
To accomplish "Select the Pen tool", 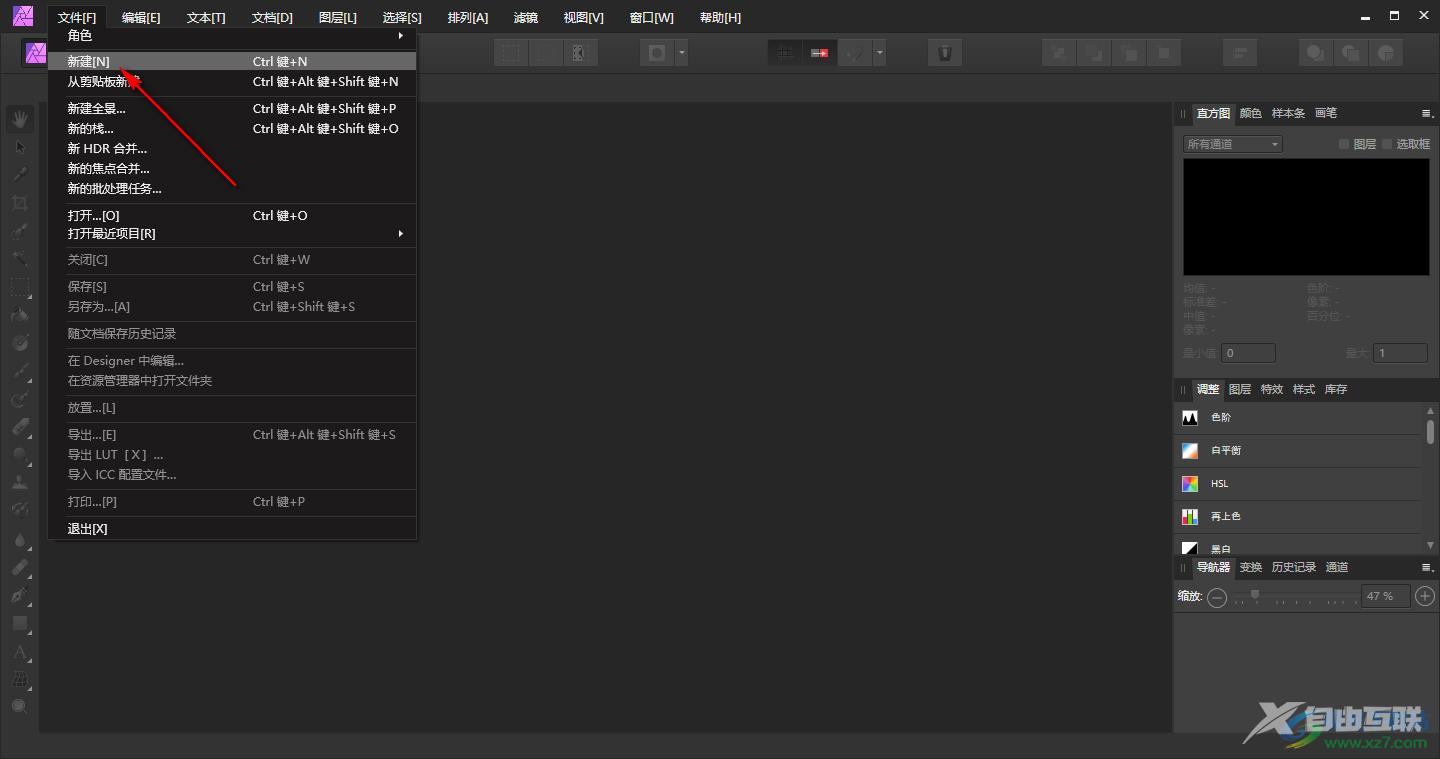I will (20, 595).
